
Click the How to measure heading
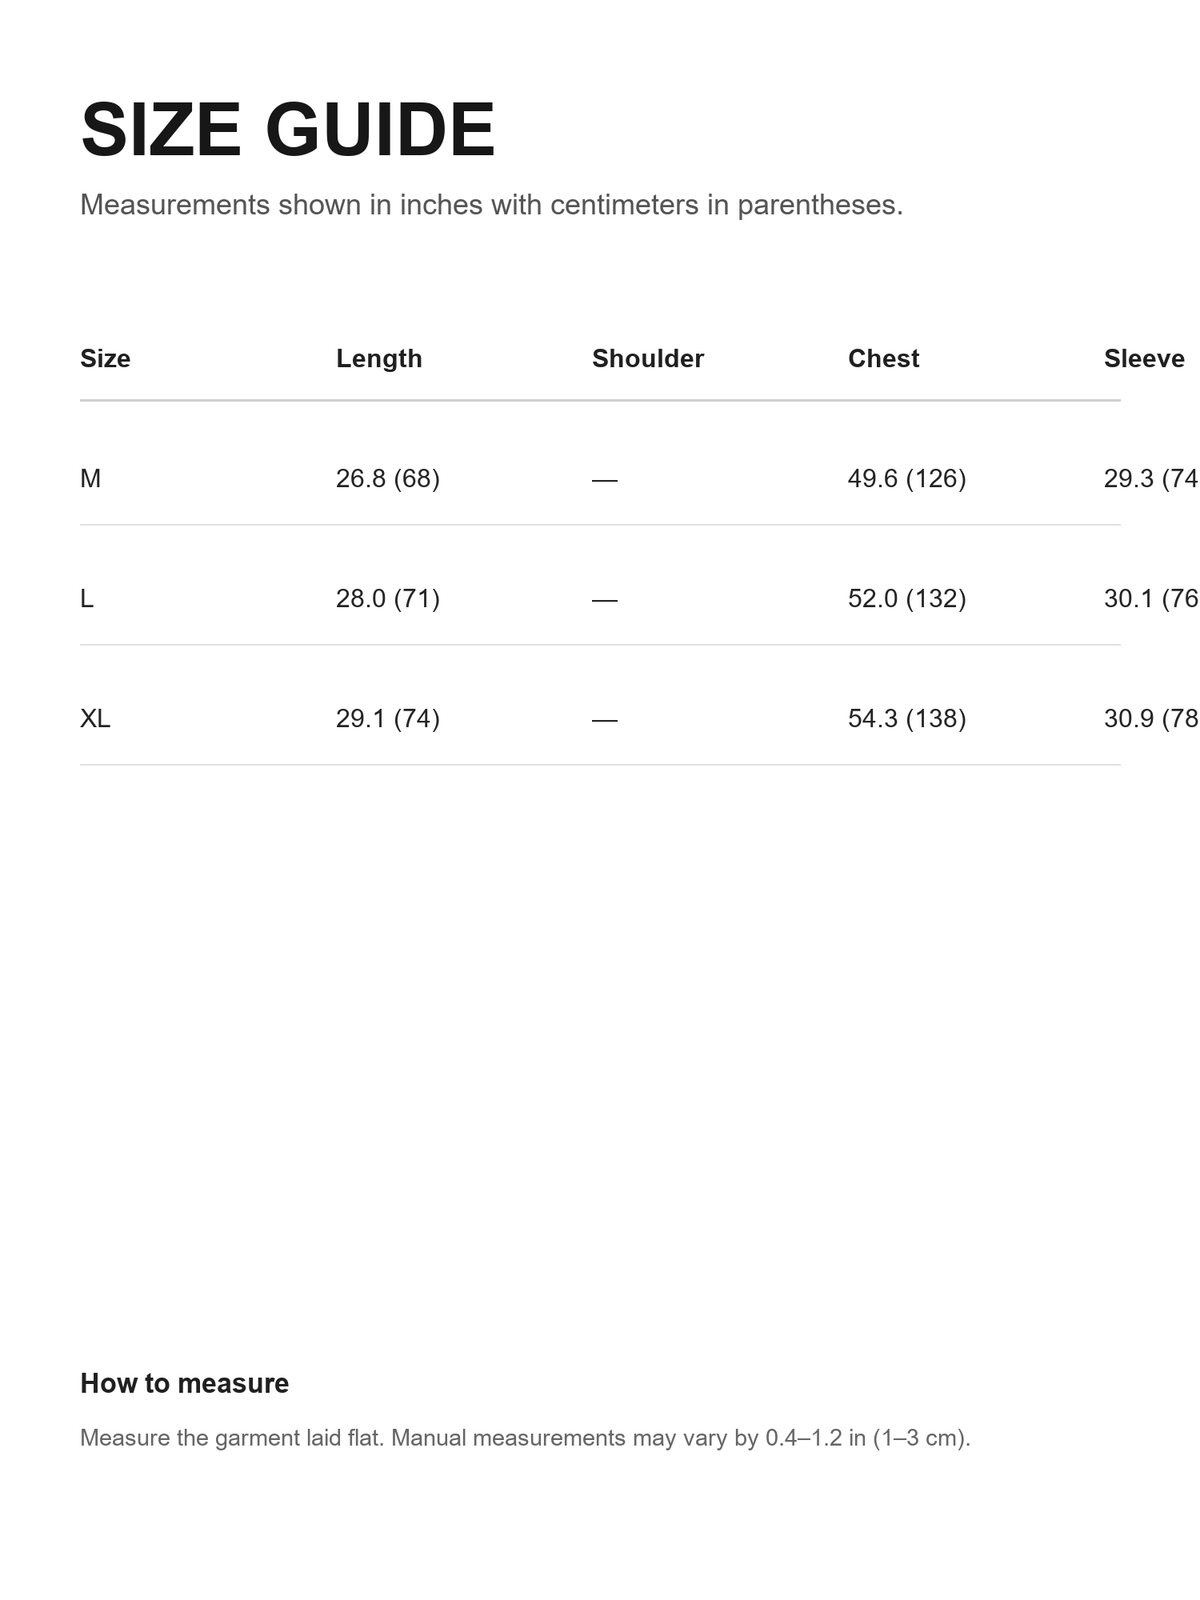point(184,1383)
